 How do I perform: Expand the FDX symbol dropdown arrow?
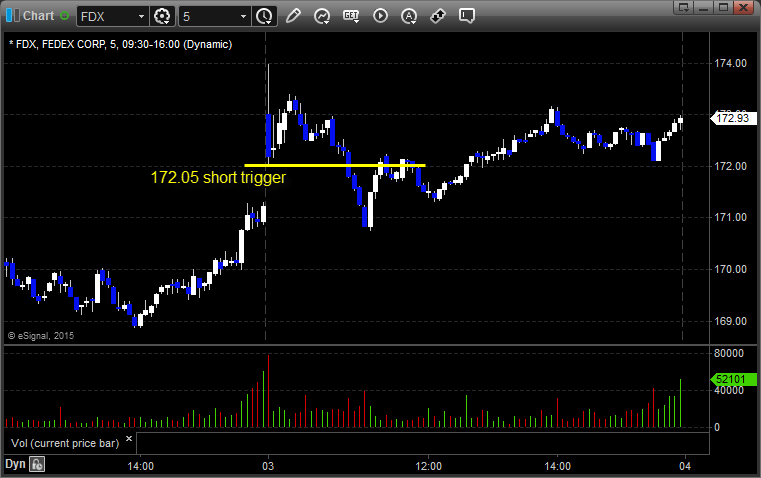tap(141, 16)
